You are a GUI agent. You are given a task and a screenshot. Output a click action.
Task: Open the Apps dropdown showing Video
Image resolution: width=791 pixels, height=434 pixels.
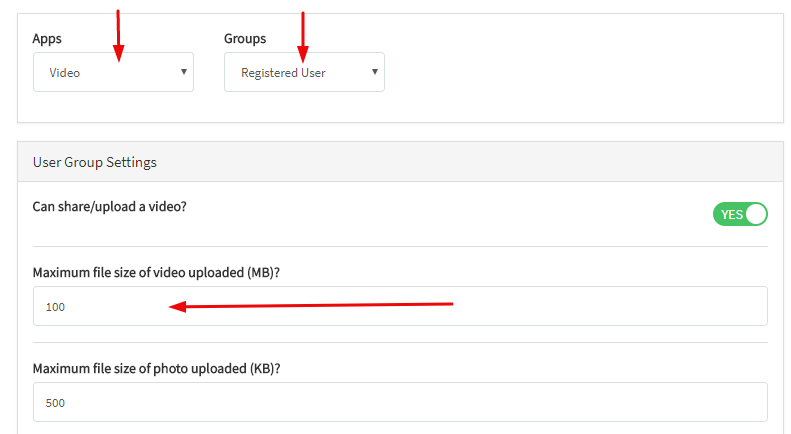click(113, 72)
